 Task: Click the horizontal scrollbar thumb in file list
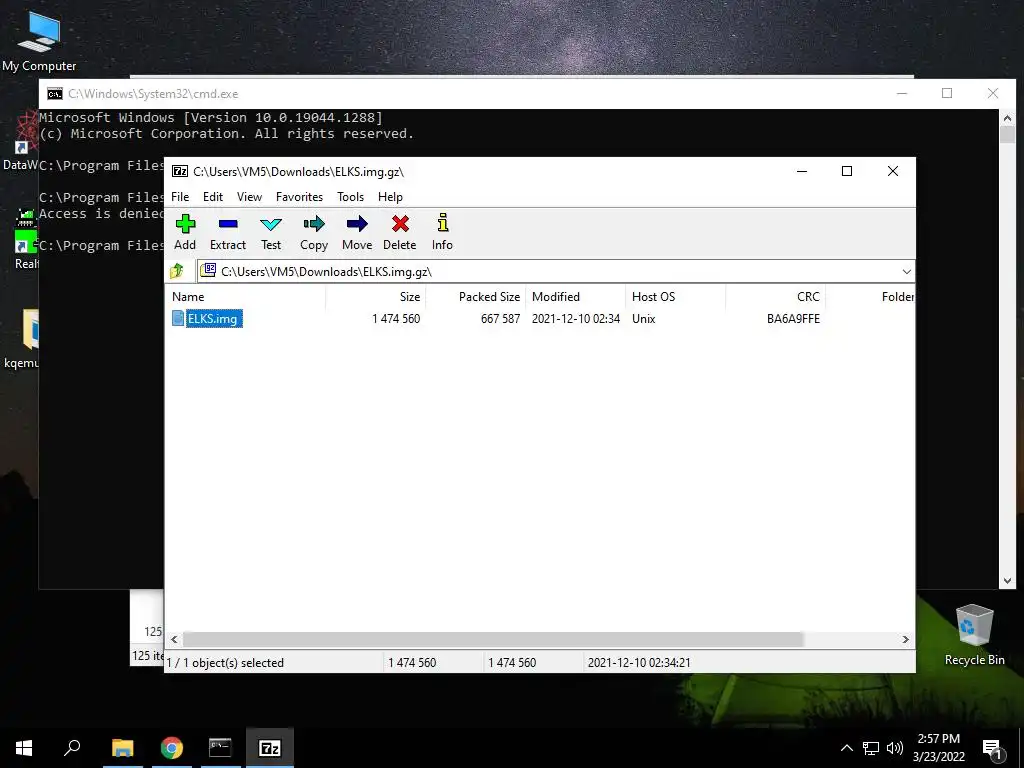(492, 639)
